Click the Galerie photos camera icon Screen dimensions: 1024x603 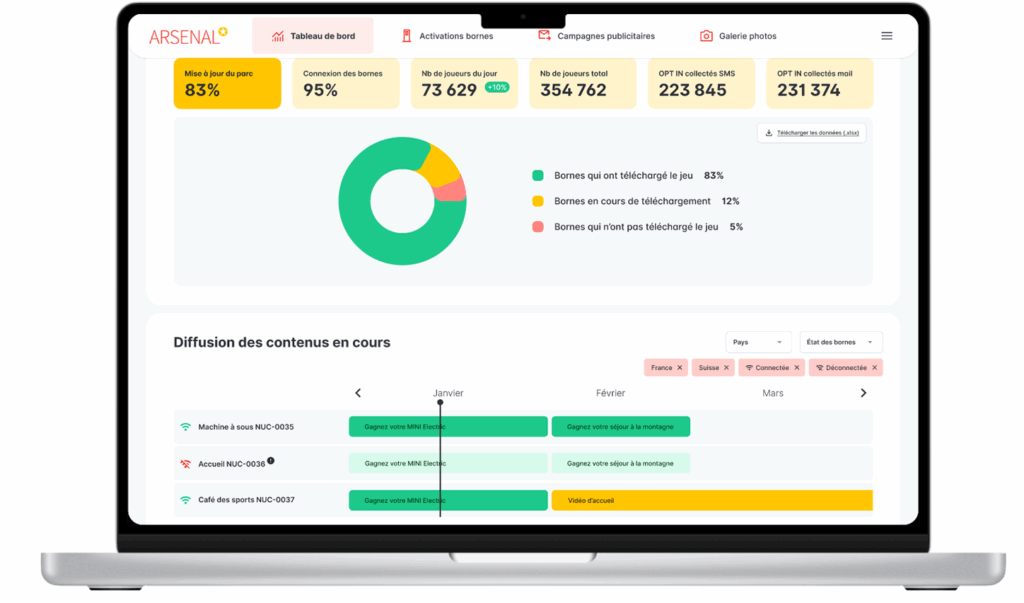point(706,35)
